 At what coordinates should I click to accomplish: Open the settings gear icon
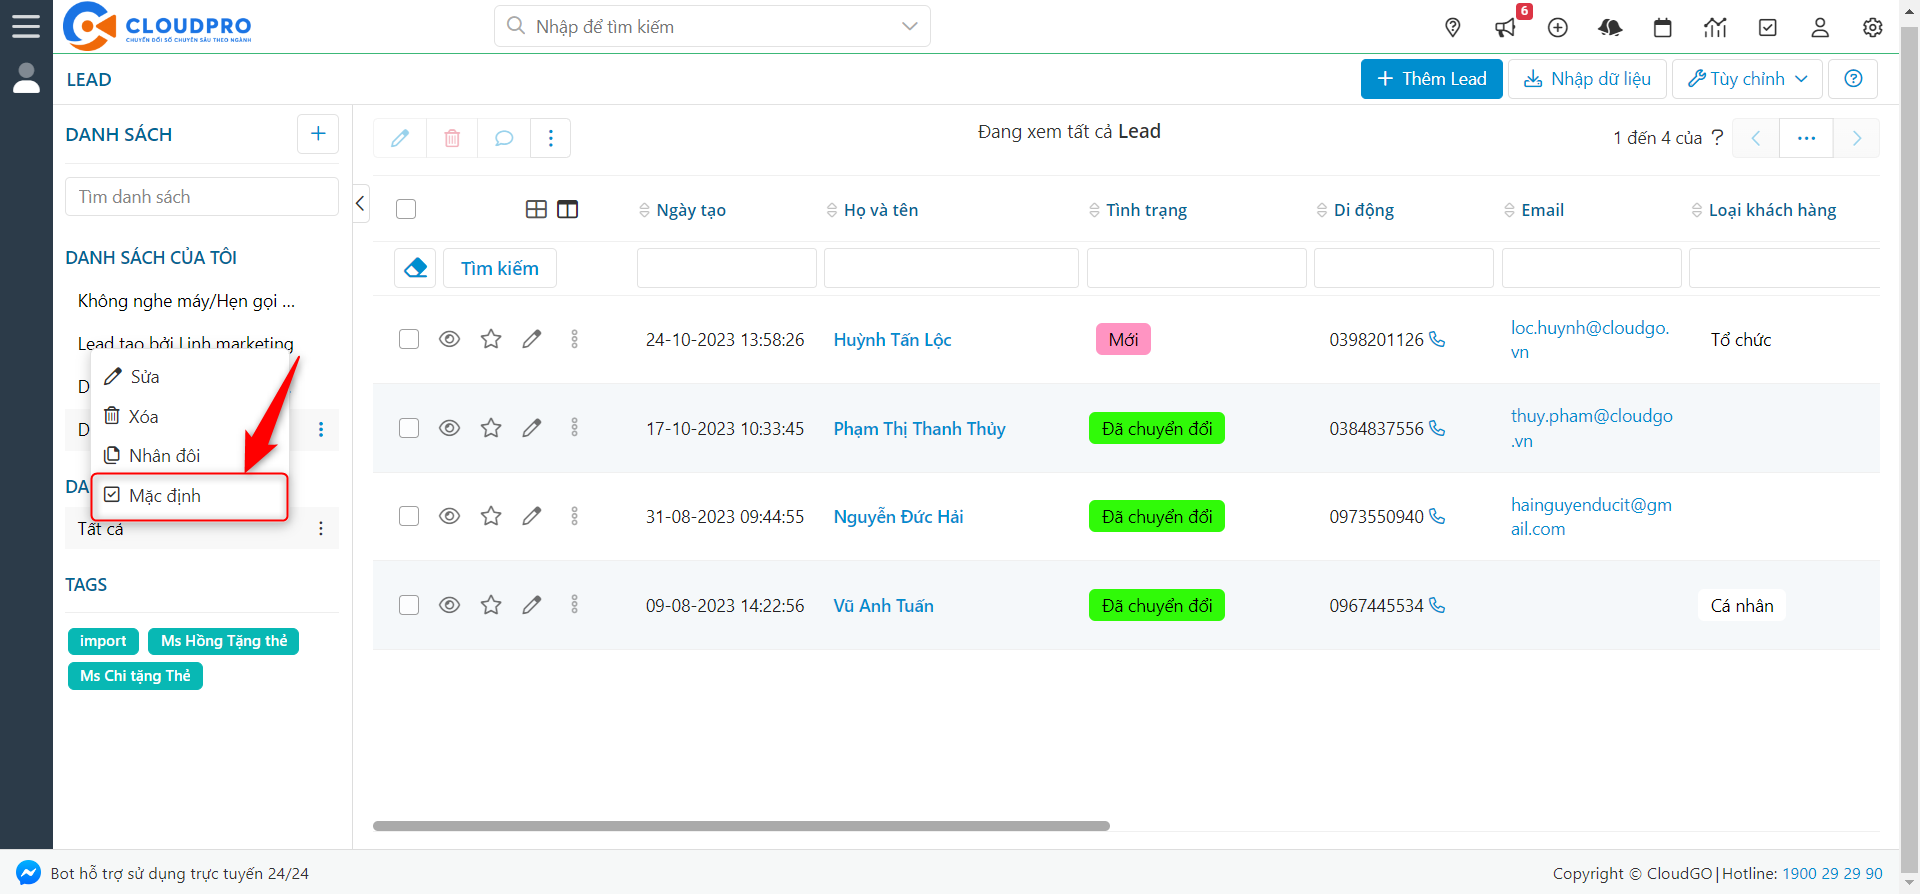[1873, 27]
